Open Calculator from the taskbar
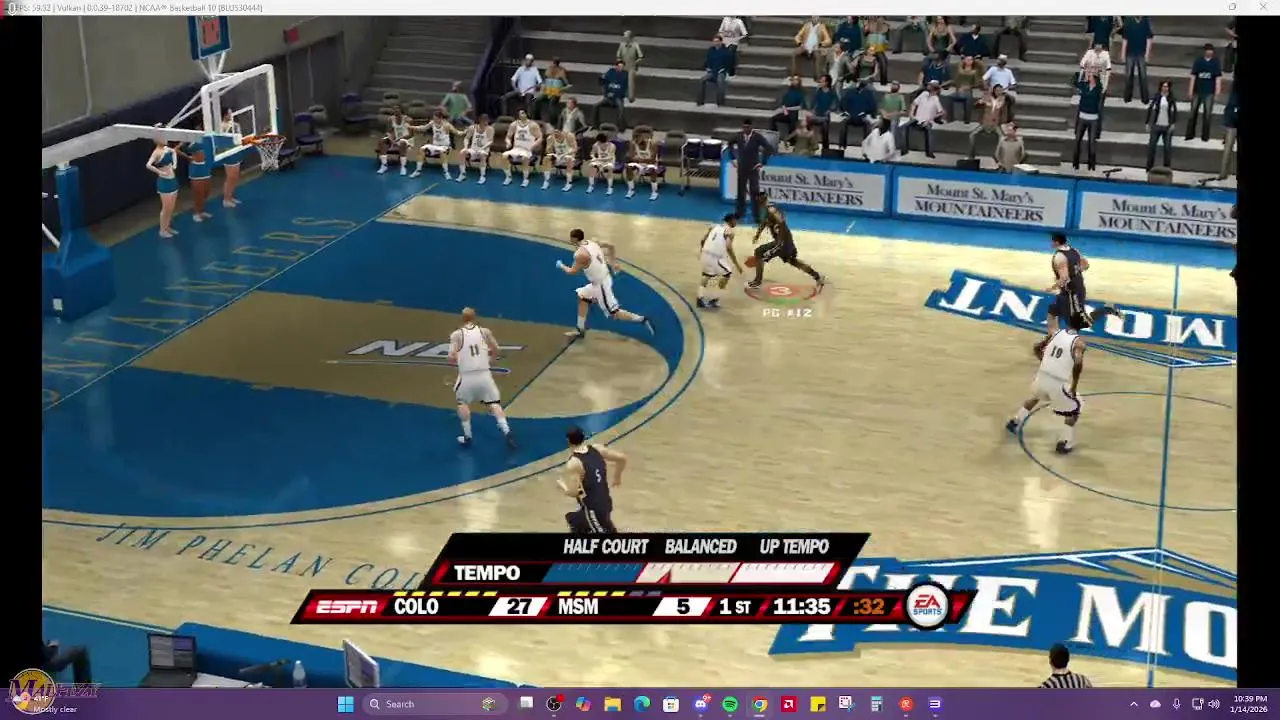The height and width of the screenshot is (720, 1280). click(x=876, y=704)
